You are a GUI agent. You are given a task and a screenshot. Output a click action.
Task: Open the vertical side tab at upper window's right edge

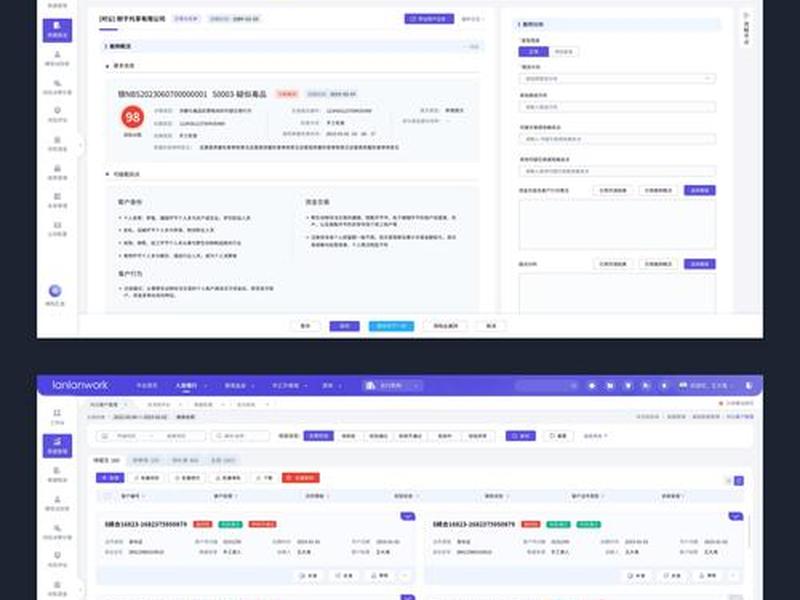click(x=746, y=29)
